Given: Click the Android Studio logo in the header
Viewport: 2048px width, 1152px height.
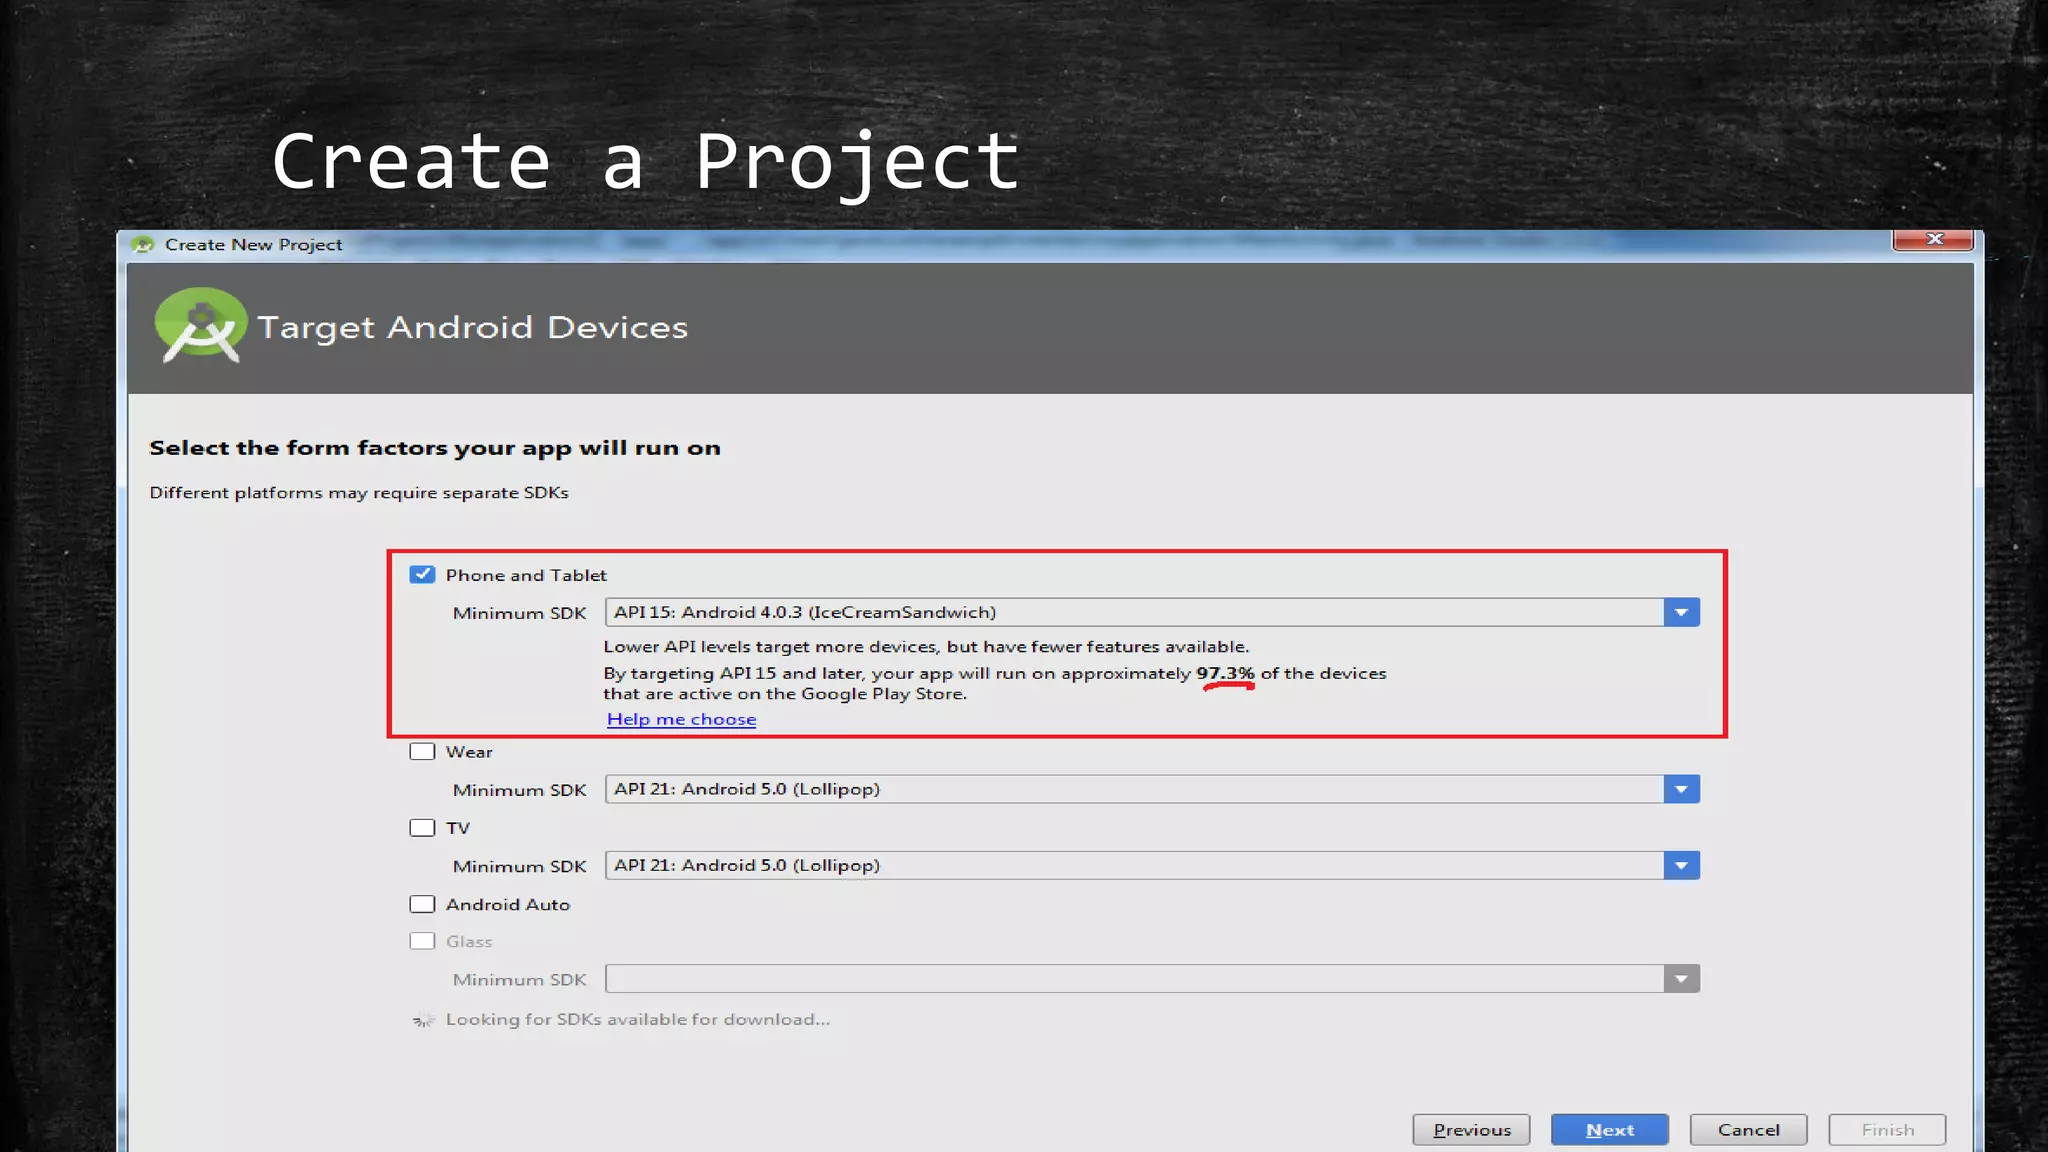Looking at the screenshot, I should [x=200, y=325].
